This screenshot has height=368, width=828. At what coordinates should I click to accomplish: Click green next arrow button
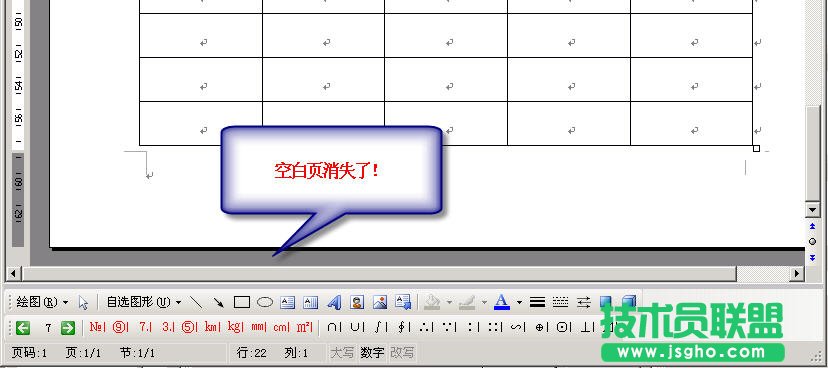[x=68, y=328]
